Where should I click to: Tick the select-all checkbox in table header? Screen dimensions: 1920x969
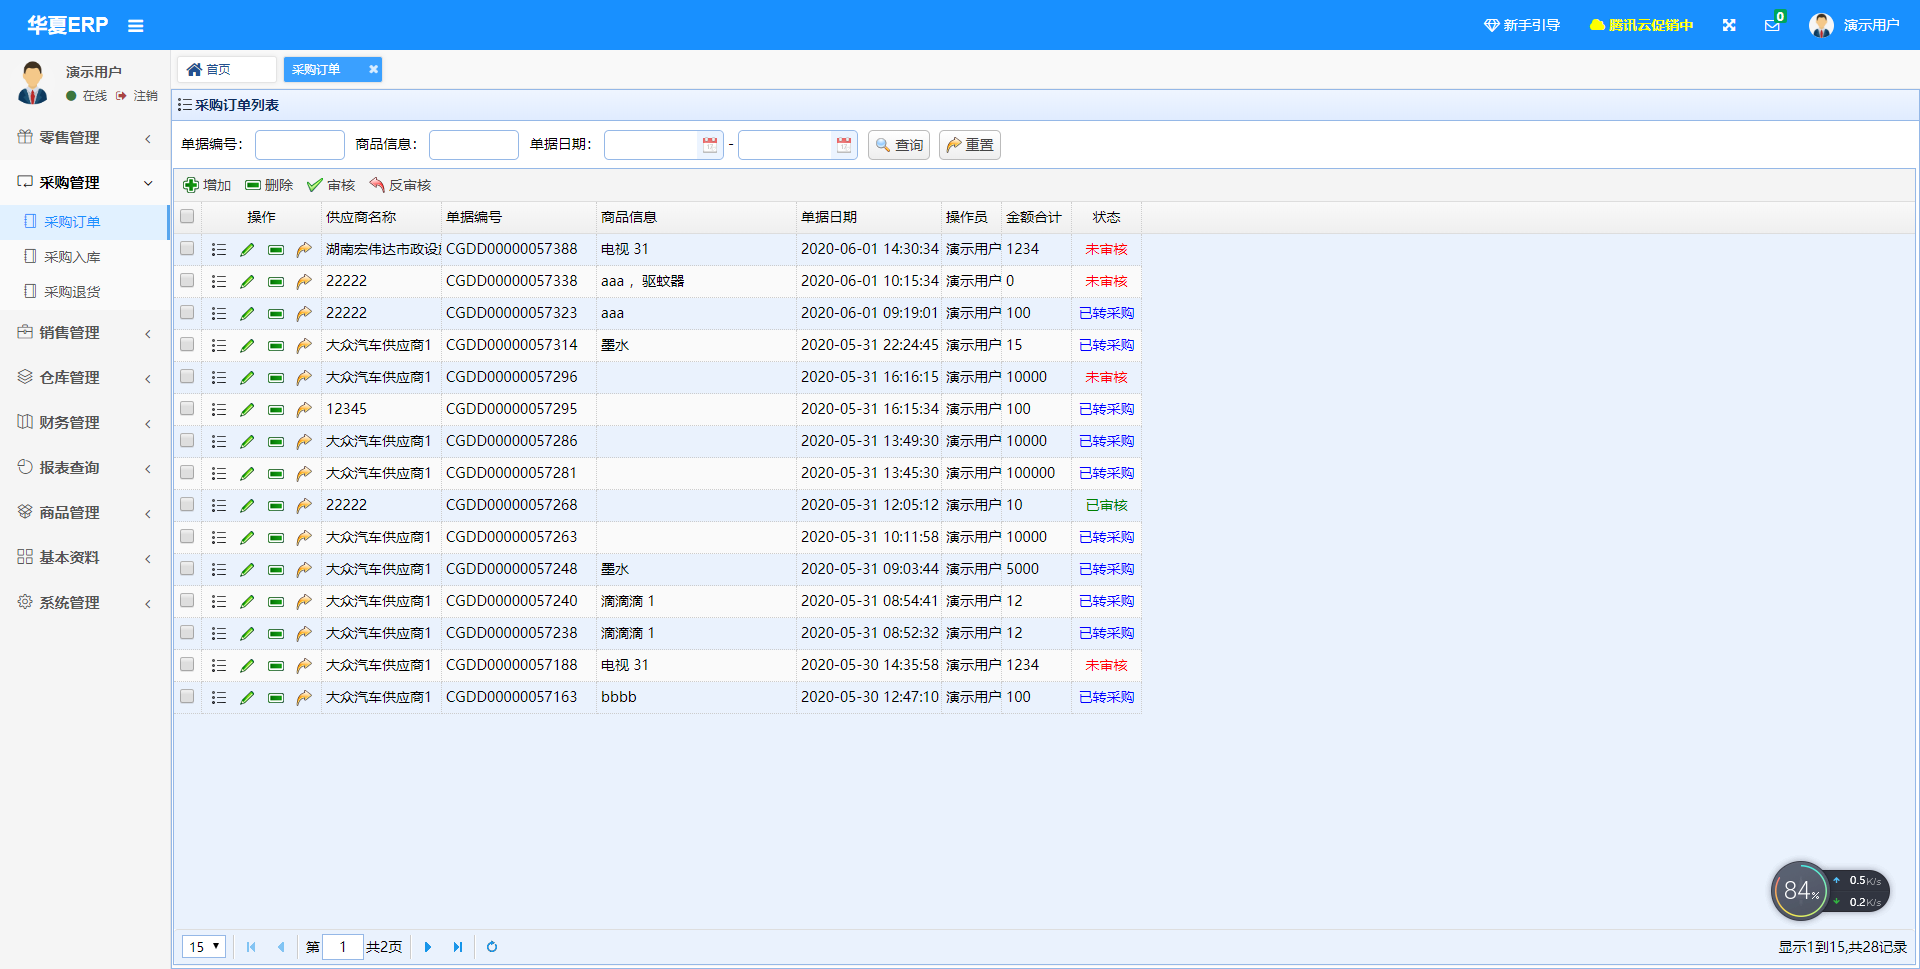tap(187, 217)
